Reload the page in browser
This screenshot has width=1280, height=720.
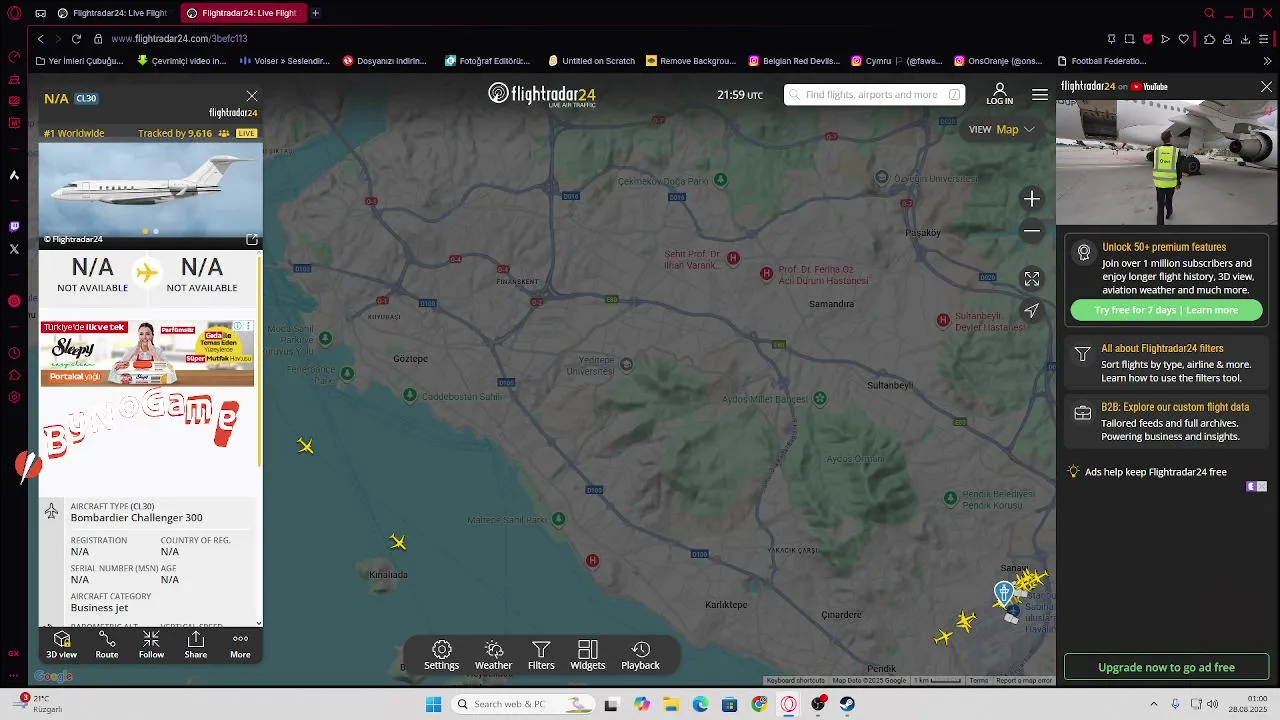click(x=76, y=38)
